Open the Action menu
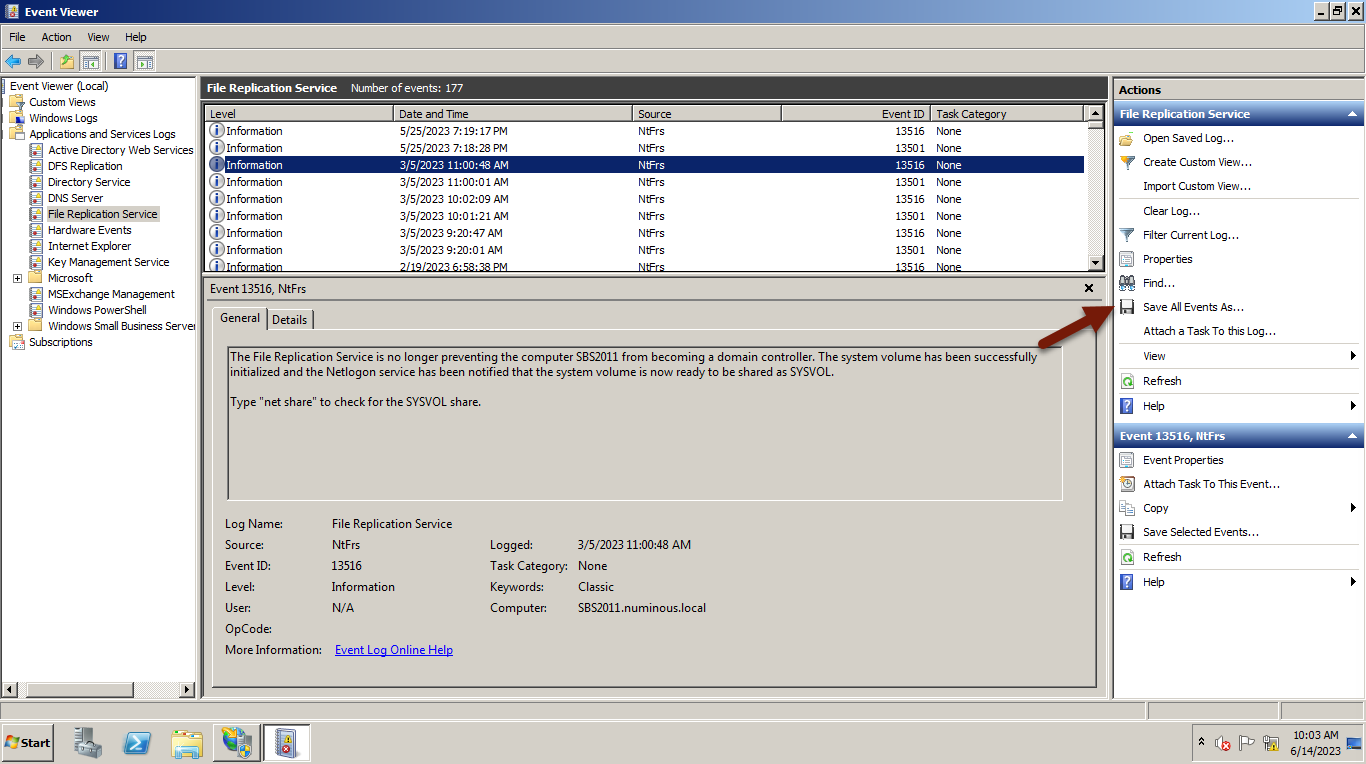 [57, 37]
